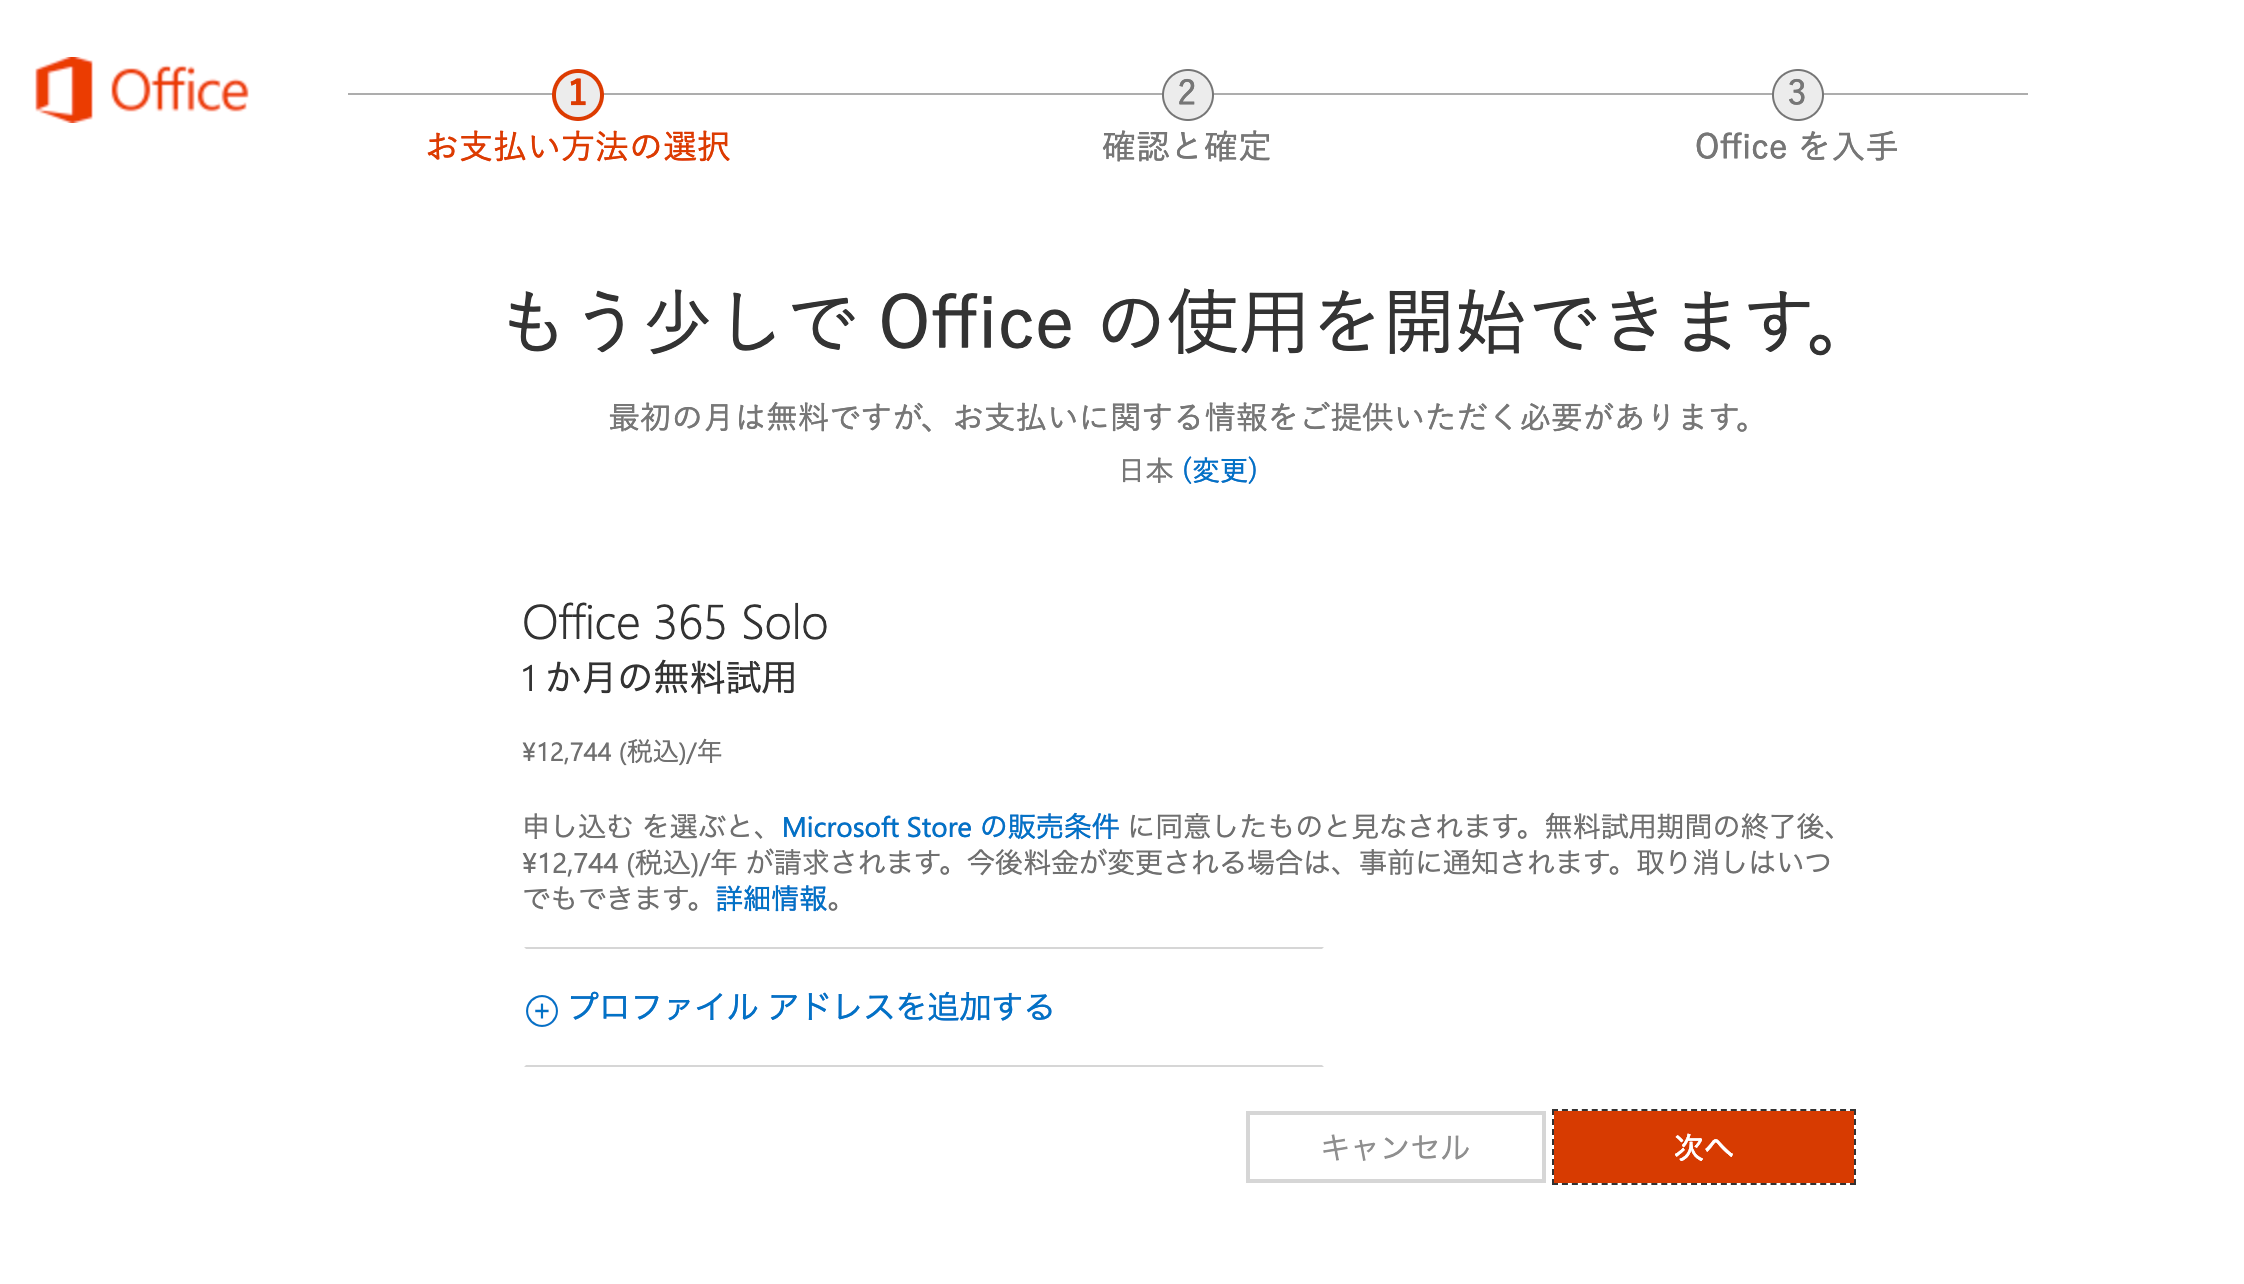Open the Microsoft Store の販売条件 link

(x=950, y=827)
